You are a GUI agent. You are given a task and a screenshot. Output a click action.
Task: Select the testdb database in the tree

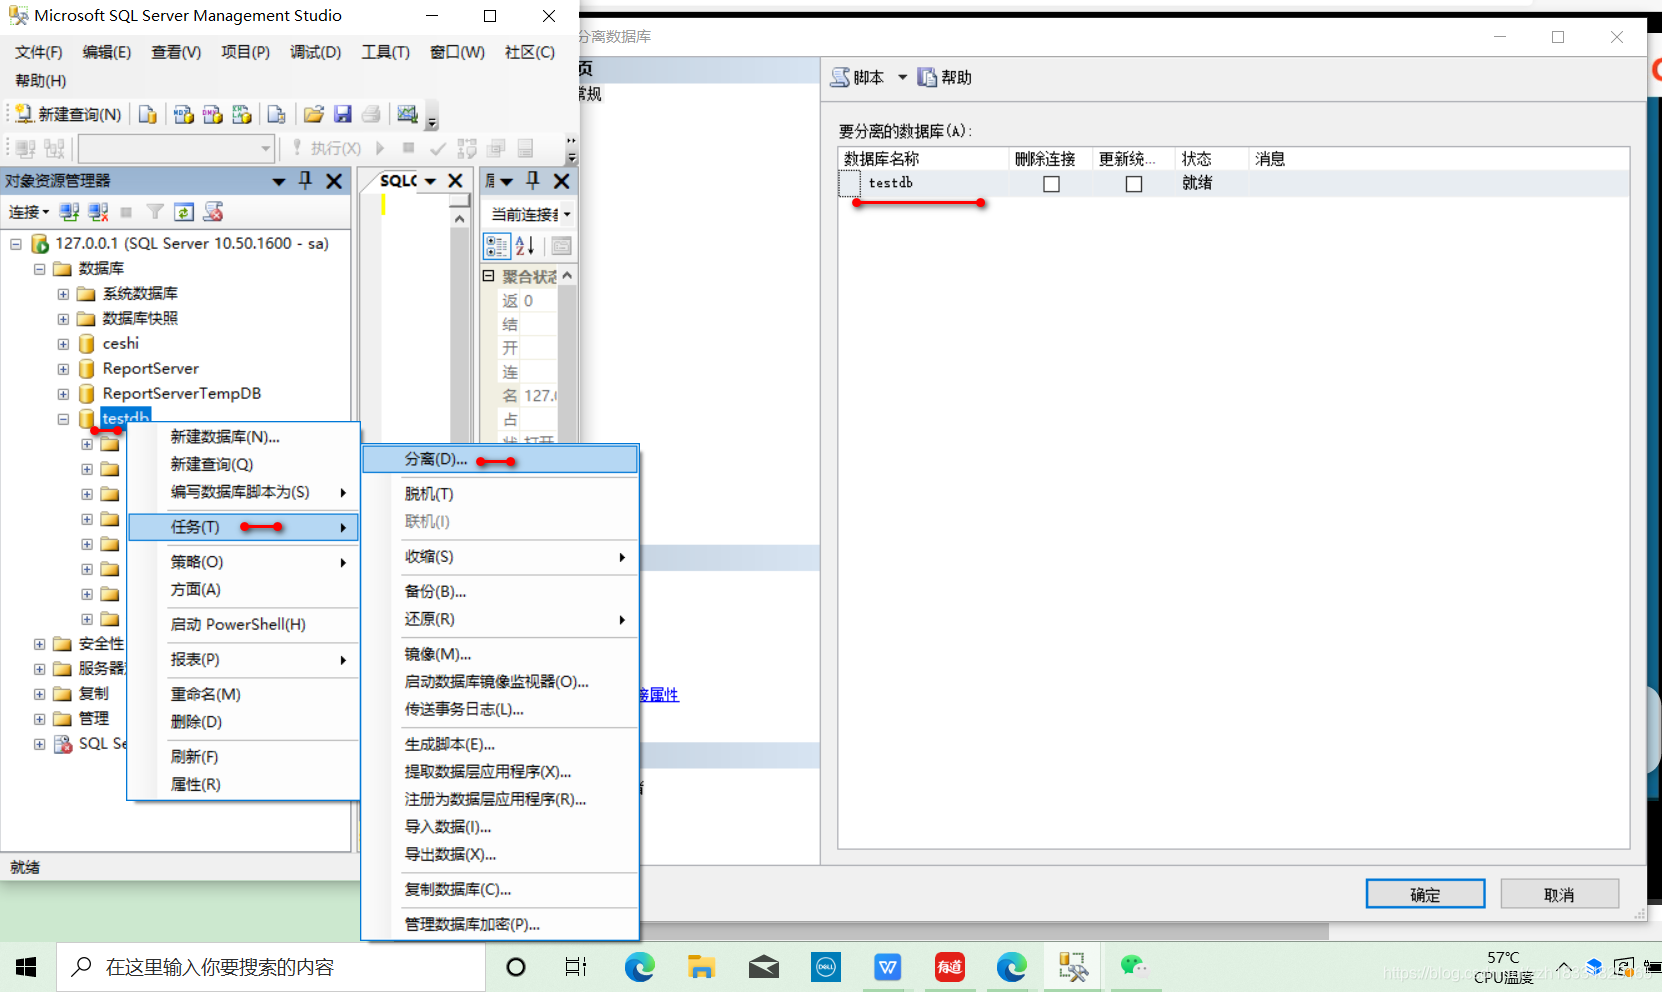(x=125, y=418)
